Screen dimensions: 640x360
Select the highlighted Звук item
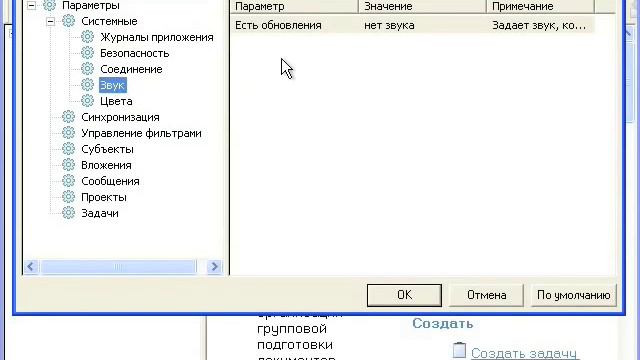[113, 85]
